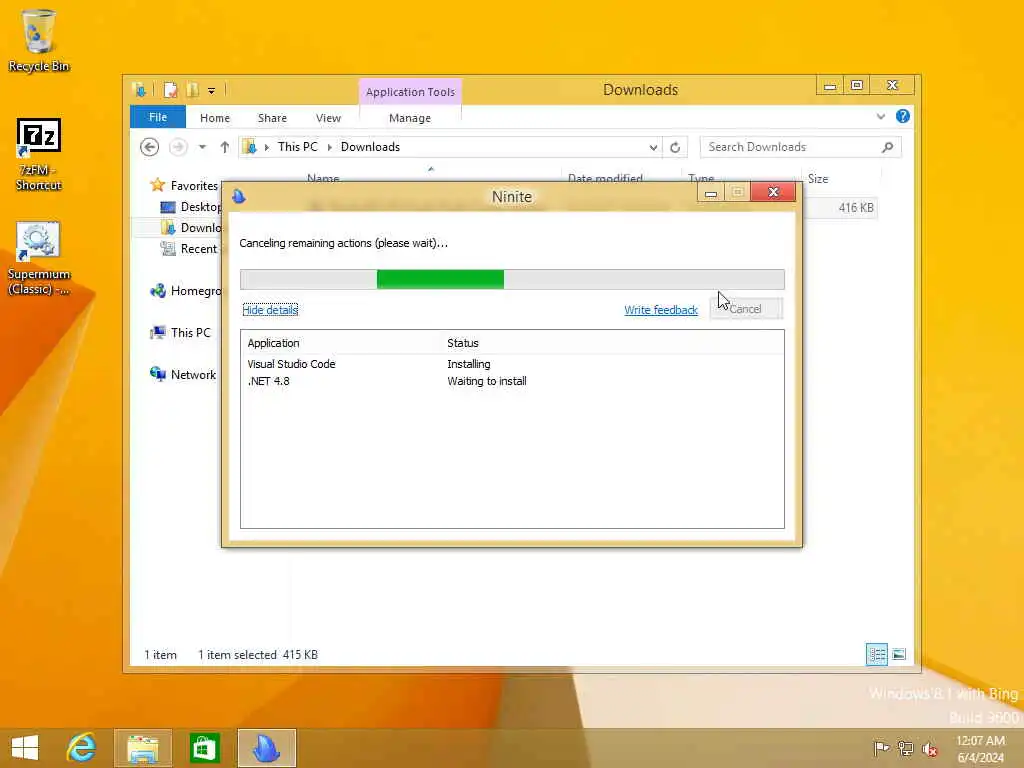Viewport: 1024px width, 768px height.
Task: Click the Write feedback link
Action: point(661,310)
